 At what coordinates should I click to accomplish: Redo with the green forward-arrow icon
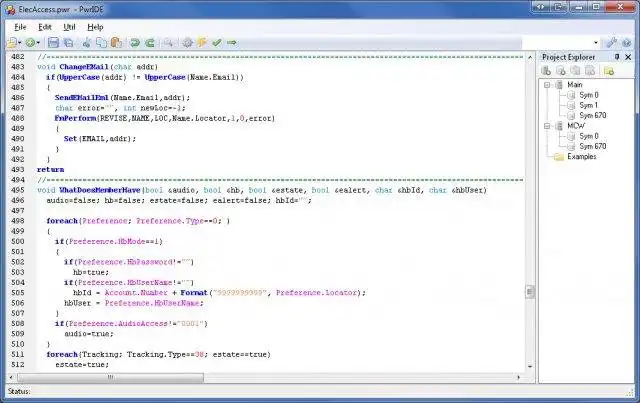[150, 42]
